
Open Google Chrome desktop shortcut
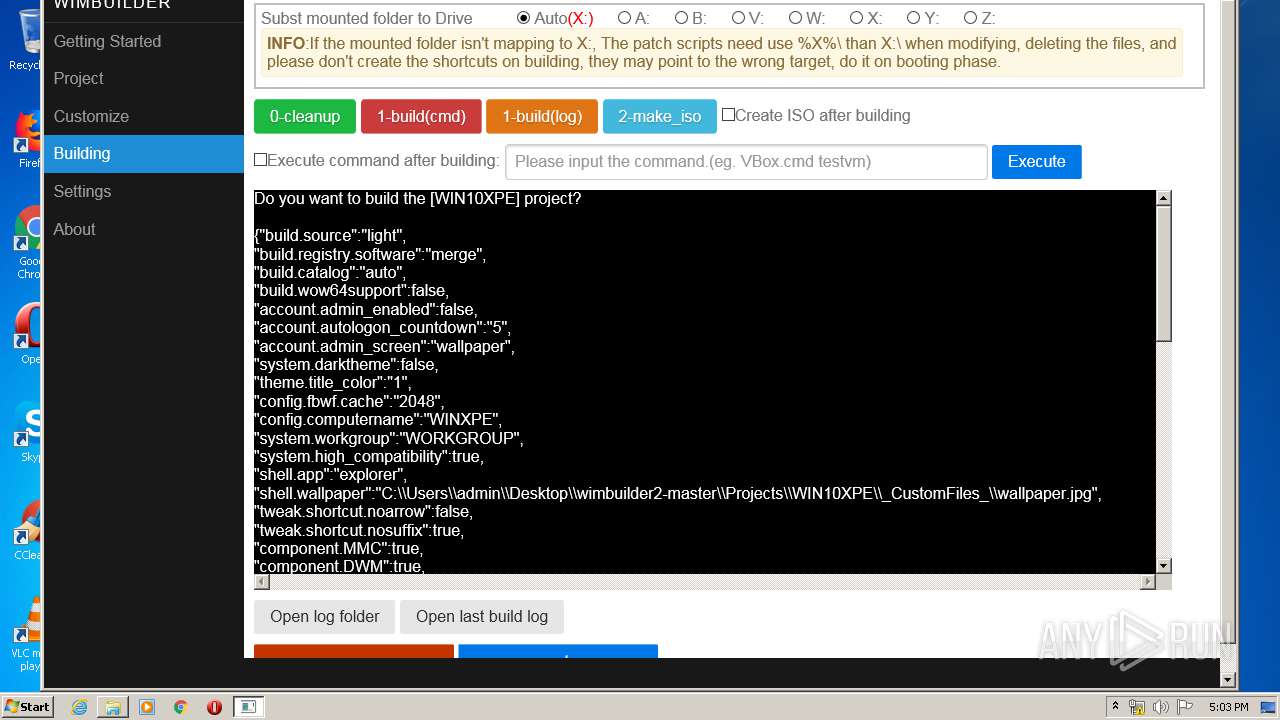click(28, 243)
